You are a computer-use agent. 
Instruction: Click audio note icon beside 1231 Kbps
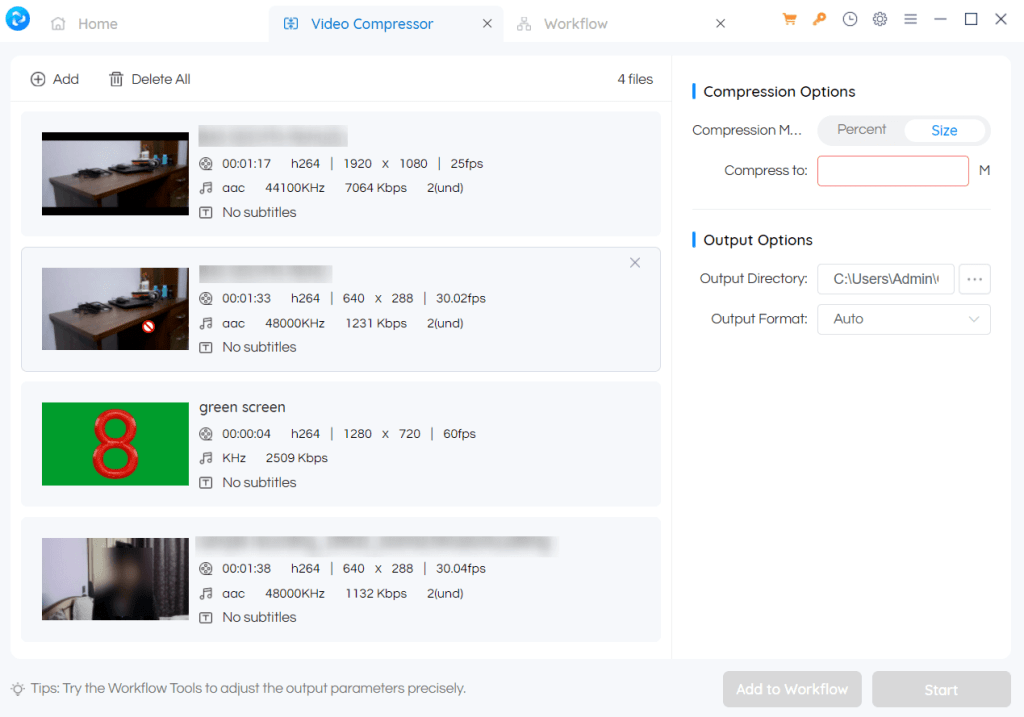206,323
